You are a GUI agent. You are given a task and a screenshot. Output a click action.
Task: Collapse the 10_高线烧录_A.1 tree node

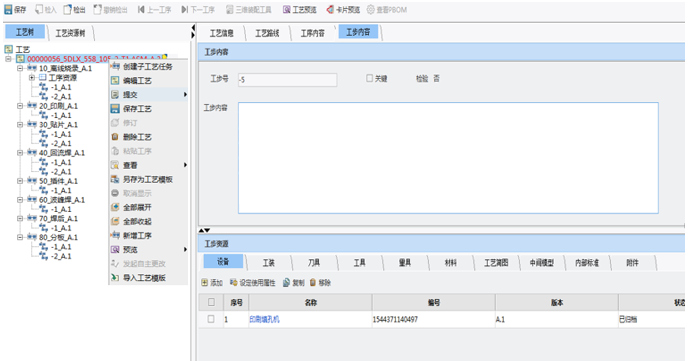tap(20, 68)
